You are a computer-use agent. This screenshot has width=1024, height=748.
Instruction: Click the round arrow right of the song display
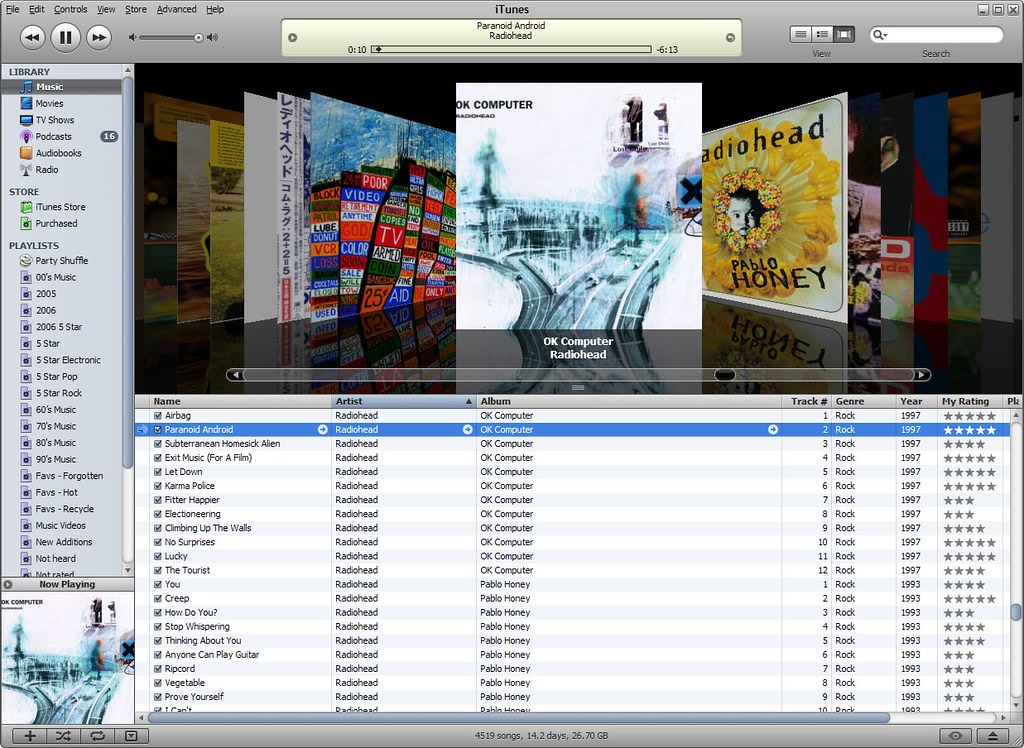730,38
